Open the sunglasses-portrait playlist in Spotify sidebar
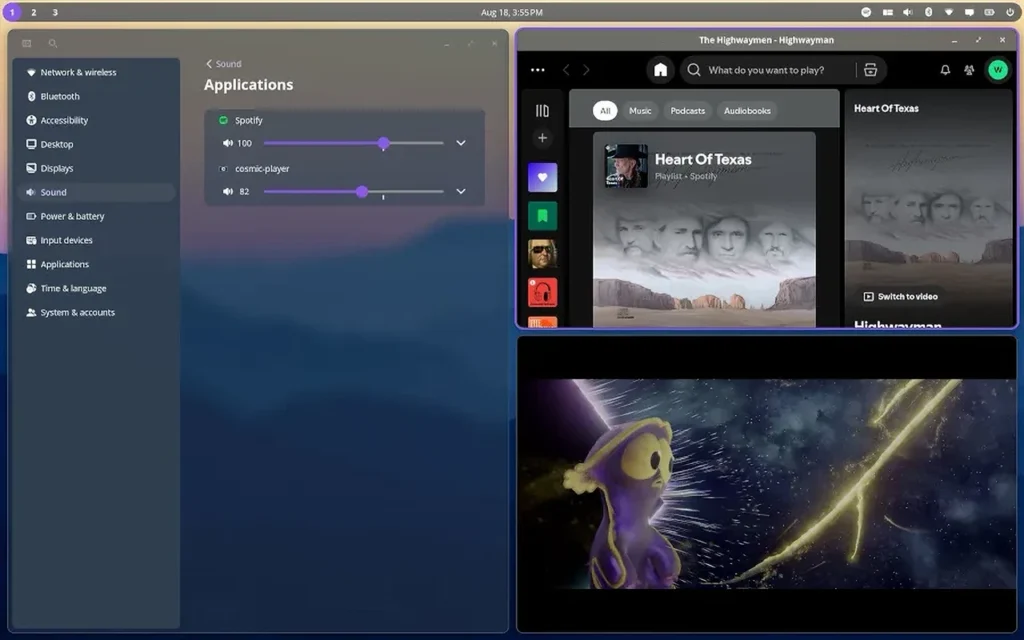 pos(542,254)
